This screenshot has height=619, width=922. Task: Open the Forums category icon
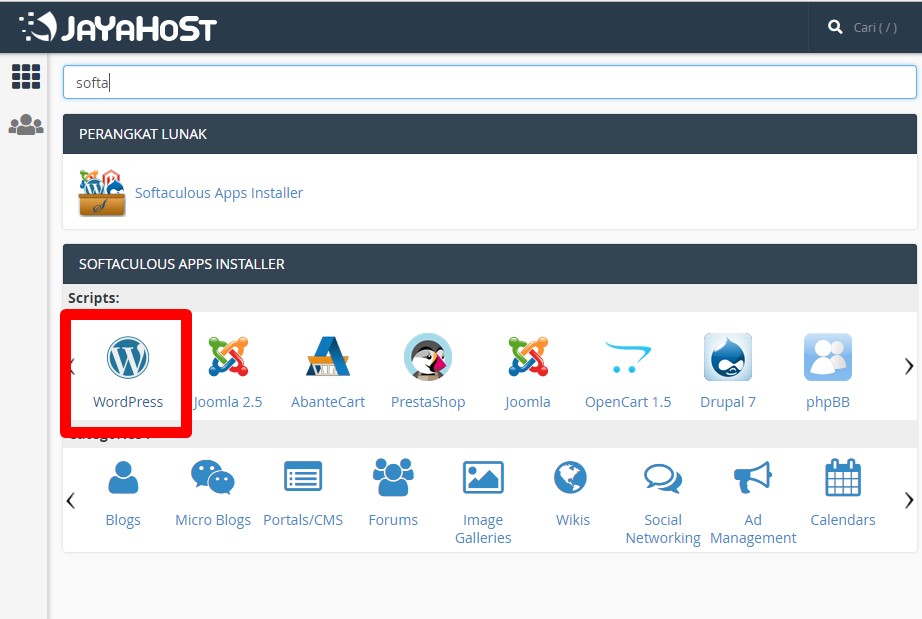tap(393, 477)
